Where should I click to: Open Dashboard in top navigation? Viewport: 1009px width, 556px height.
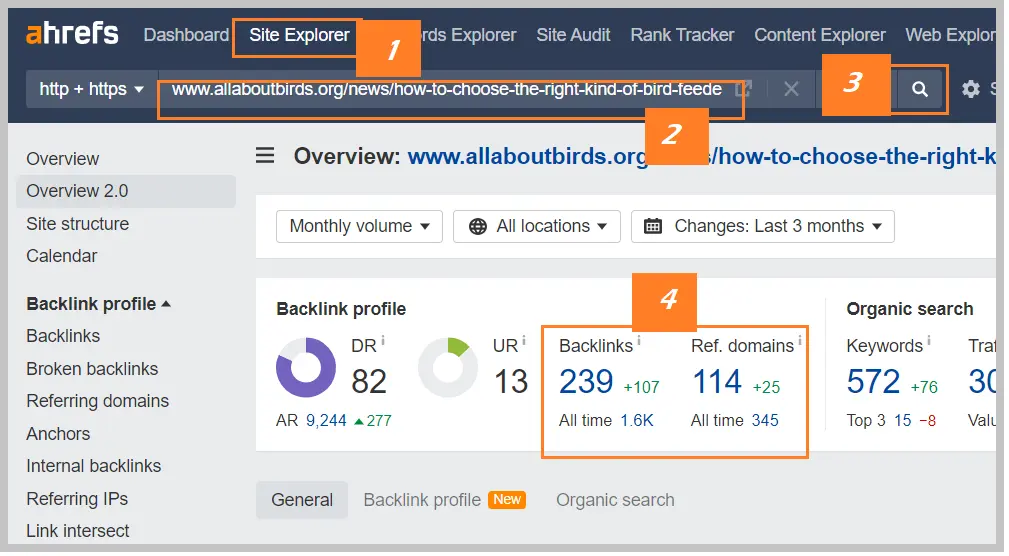[186, 35]
